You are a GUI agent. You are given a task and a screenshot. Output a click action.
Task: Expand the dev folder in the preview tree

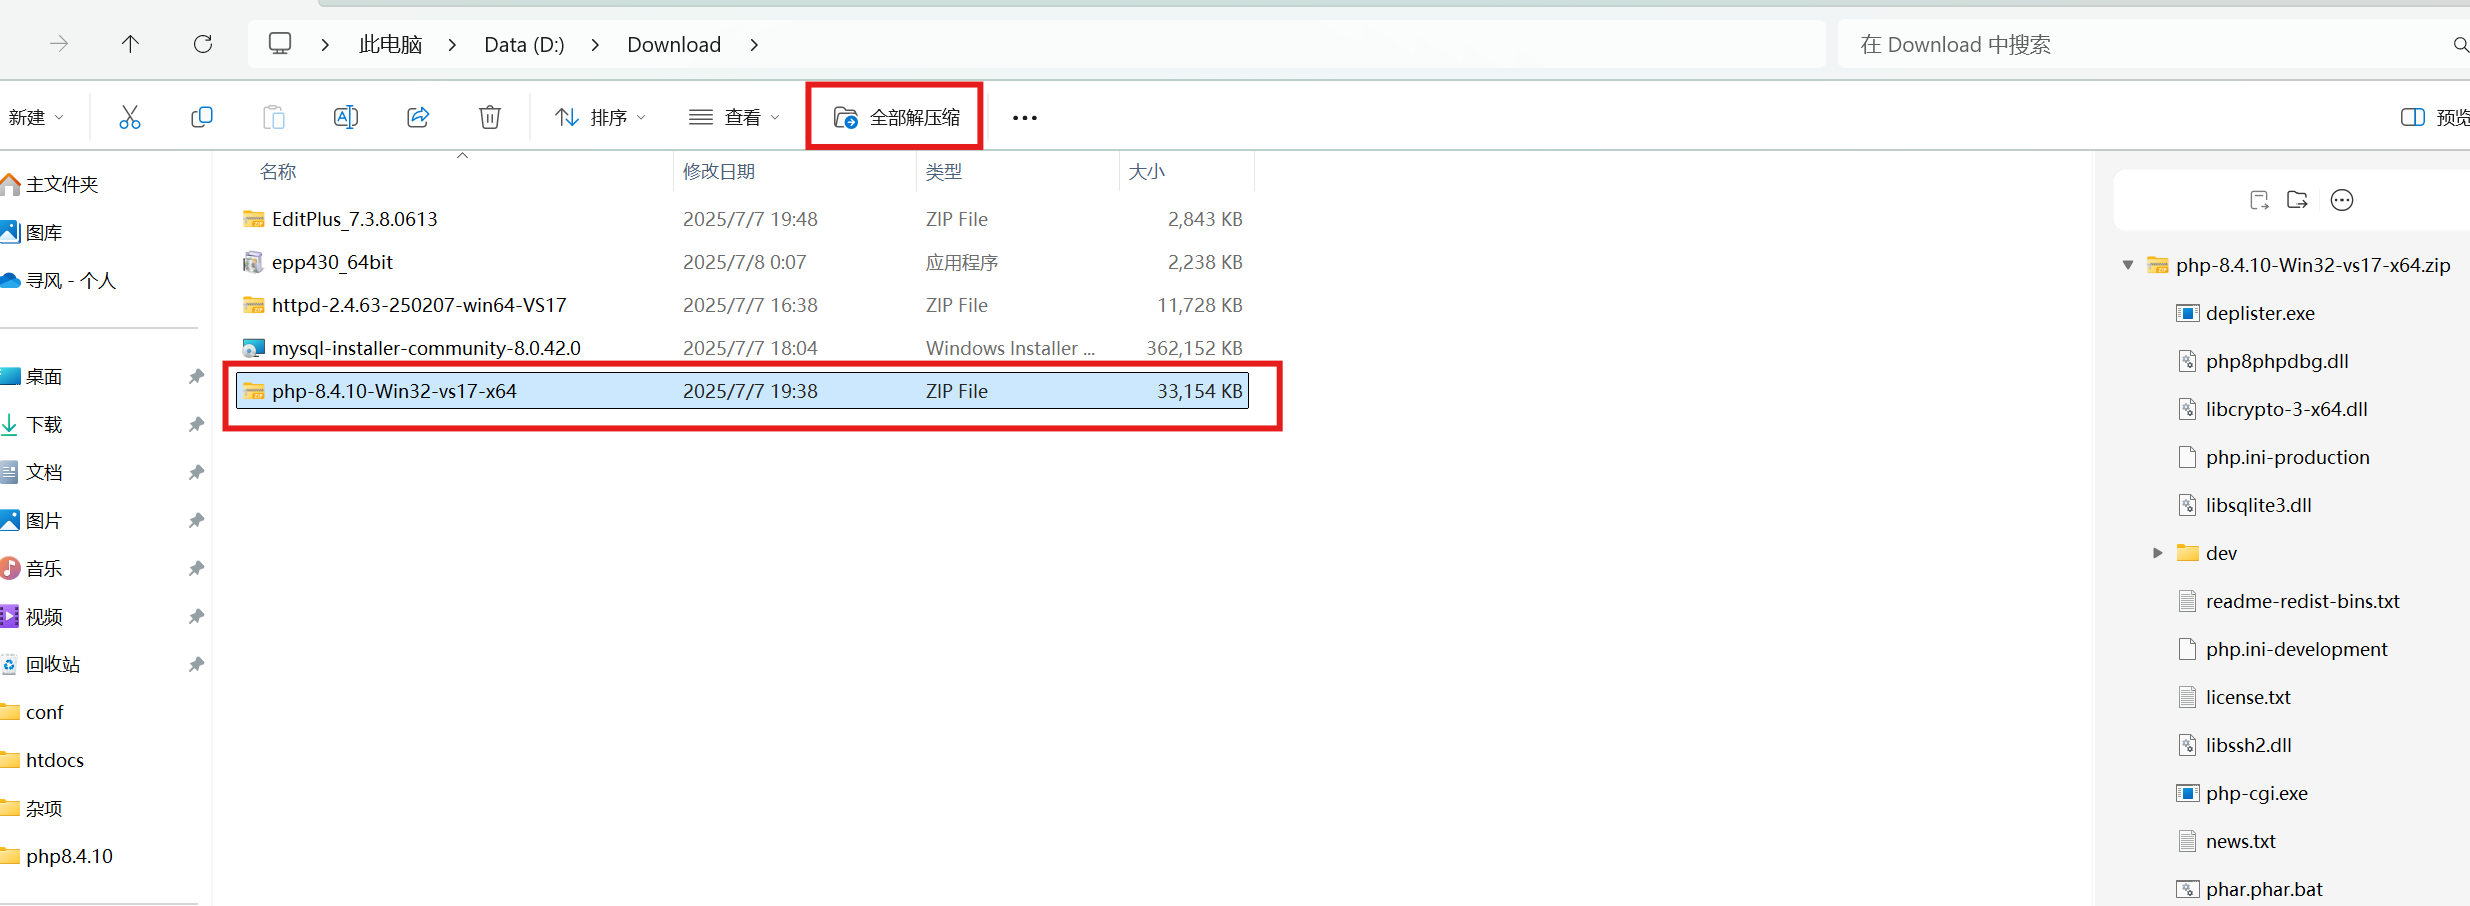click(2157, 552)
